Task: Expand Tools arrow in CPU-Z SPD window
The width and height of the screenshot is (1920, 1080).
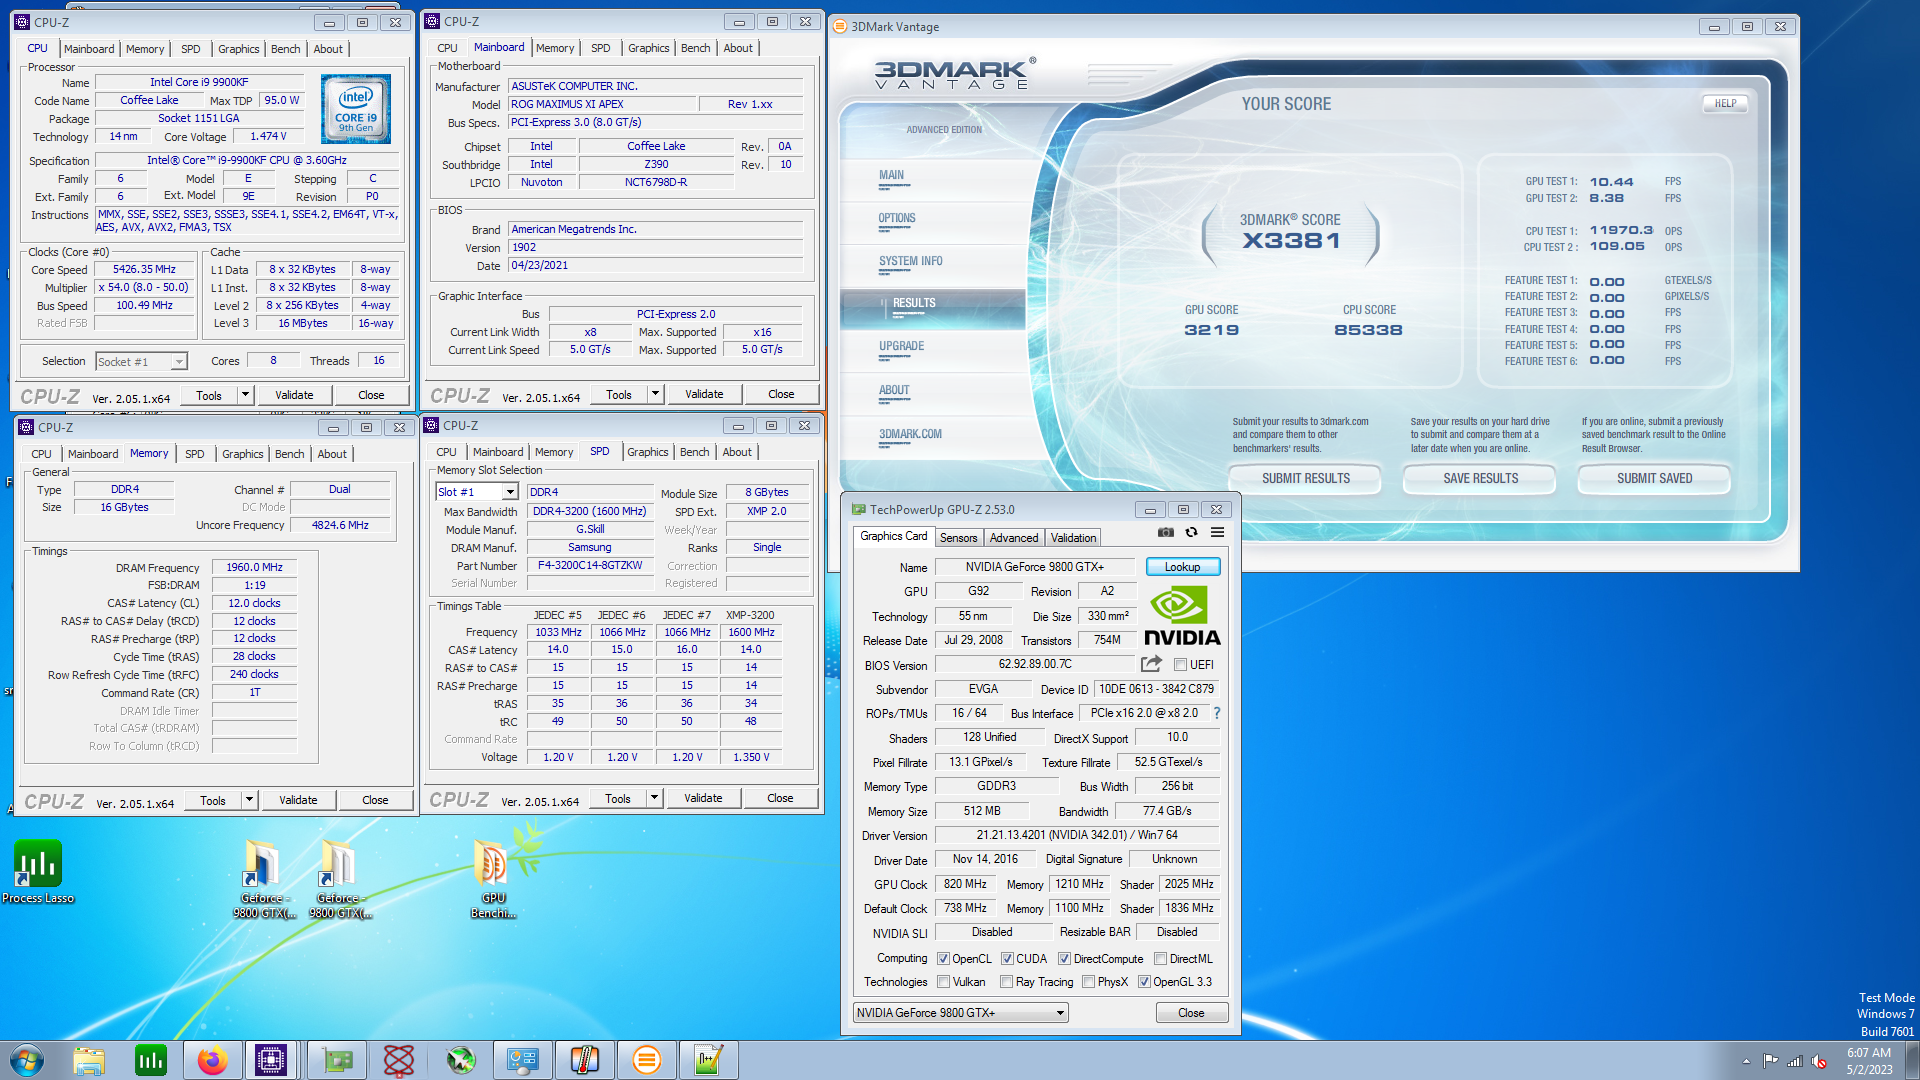Action: [654, 798]
